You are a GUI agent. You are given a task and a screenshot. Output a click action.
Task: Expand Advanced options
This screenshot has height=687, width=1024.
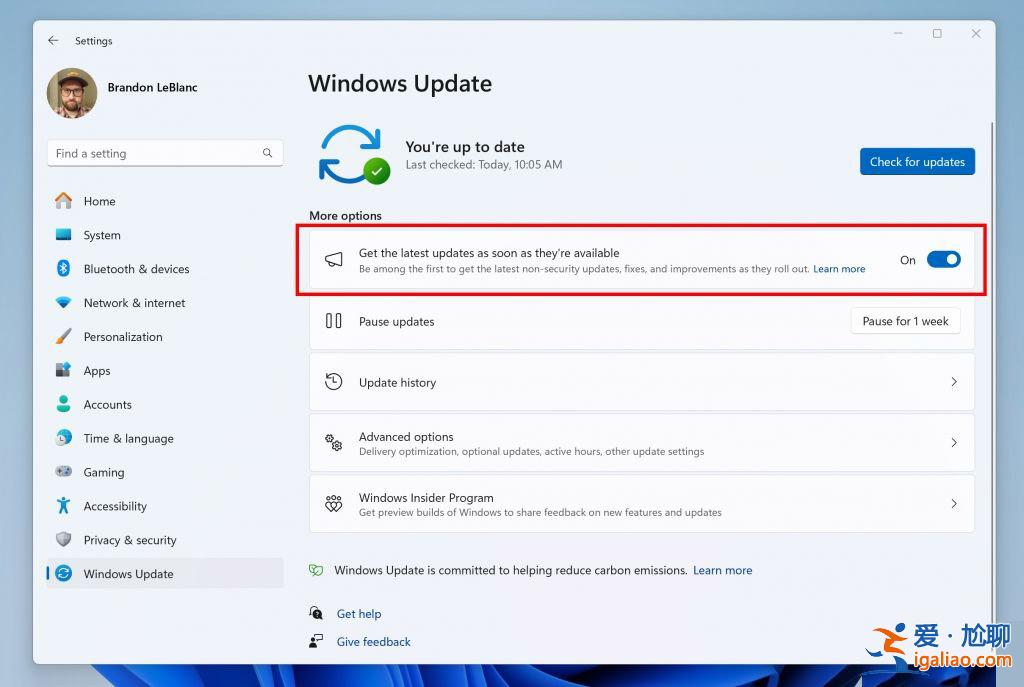coord(641,442)
